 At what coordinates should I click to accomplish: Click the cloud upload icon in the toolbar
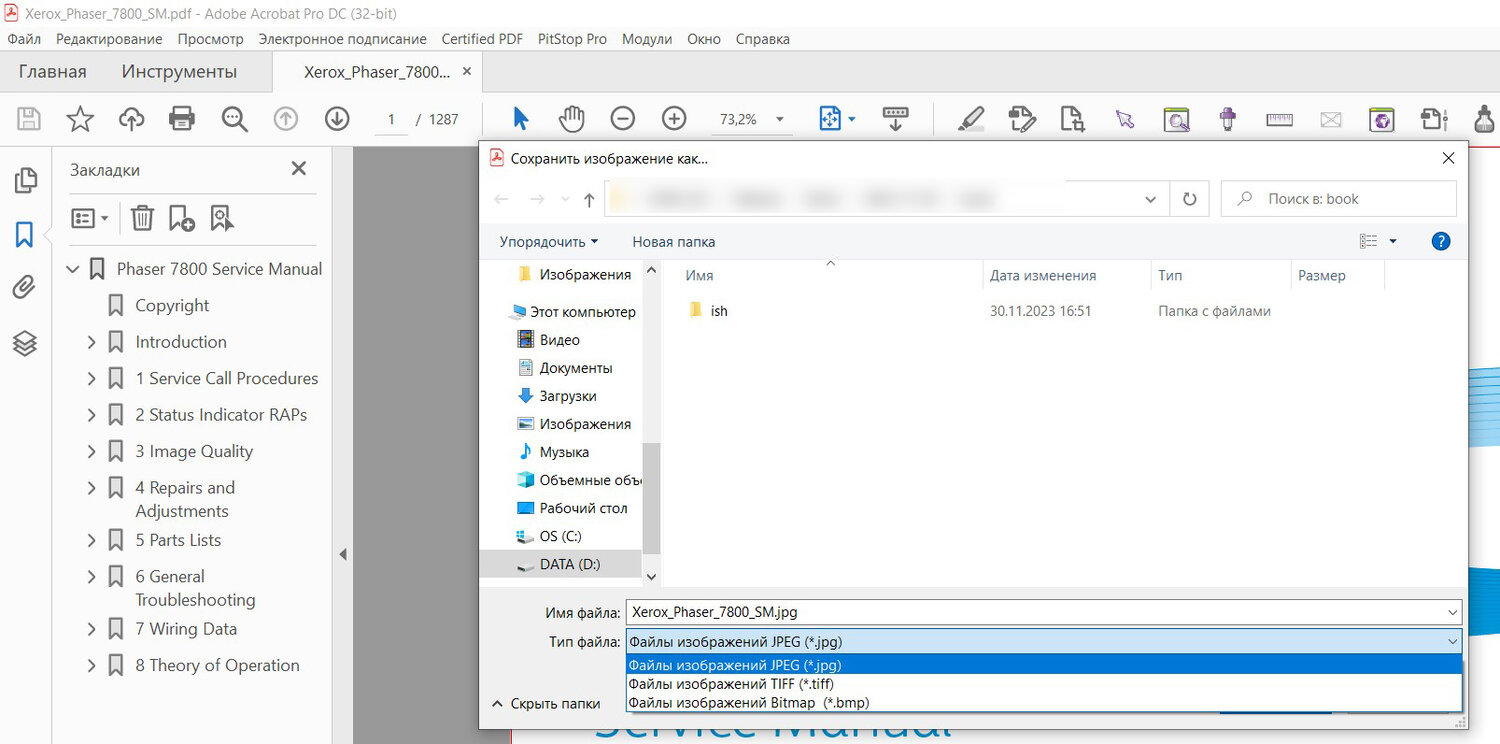[x=131, y=119]
